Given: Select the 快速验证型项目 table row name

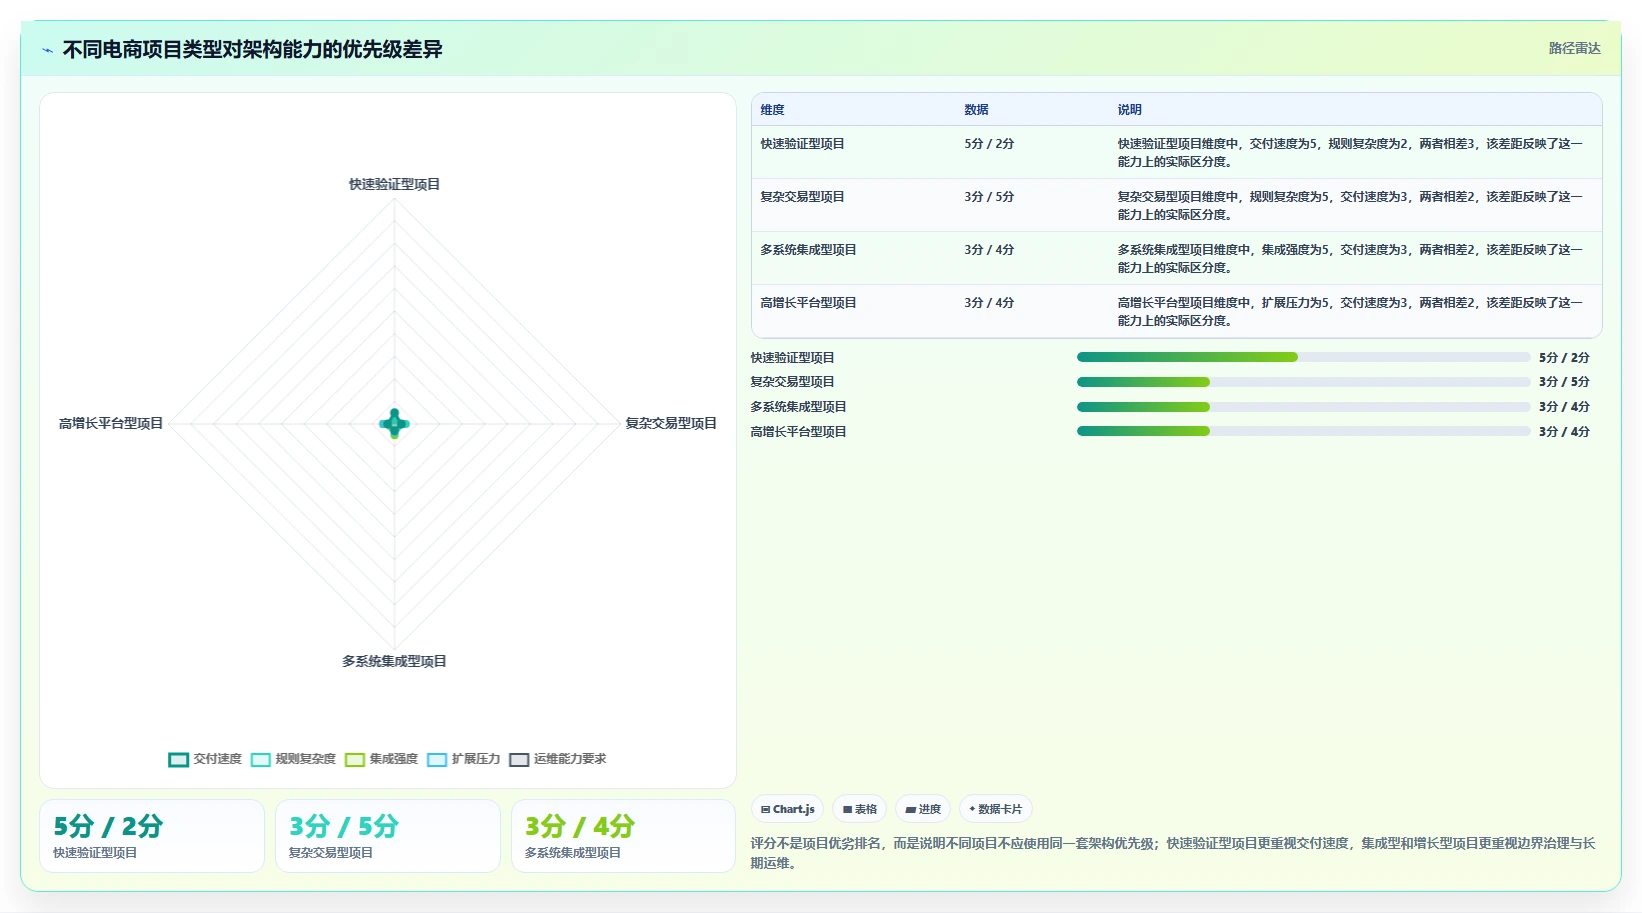Looking at the screenshot, I should 802,144.
